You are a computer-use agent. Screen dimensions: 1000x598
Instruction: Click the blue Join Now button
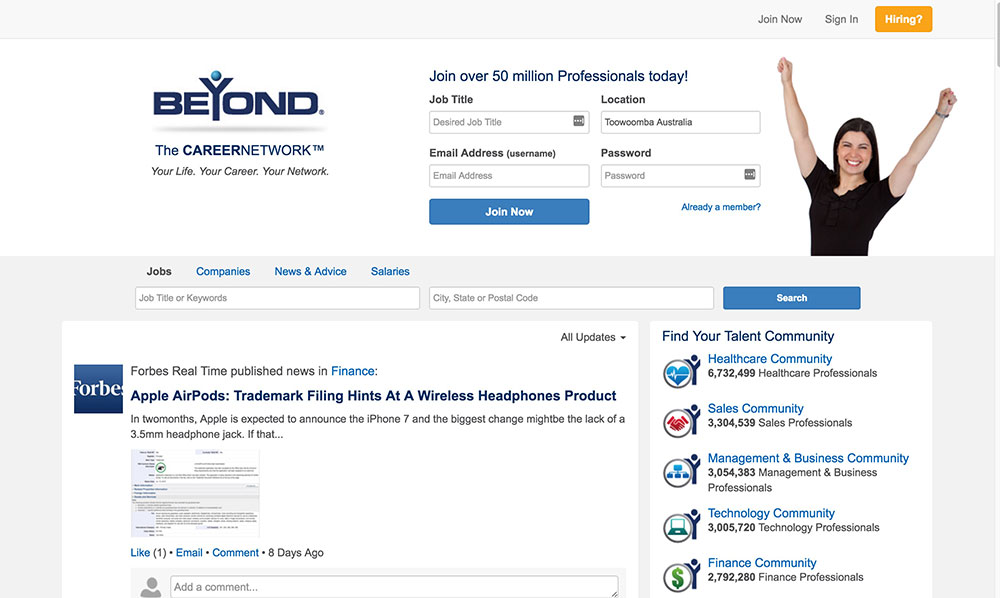(509, 212)
